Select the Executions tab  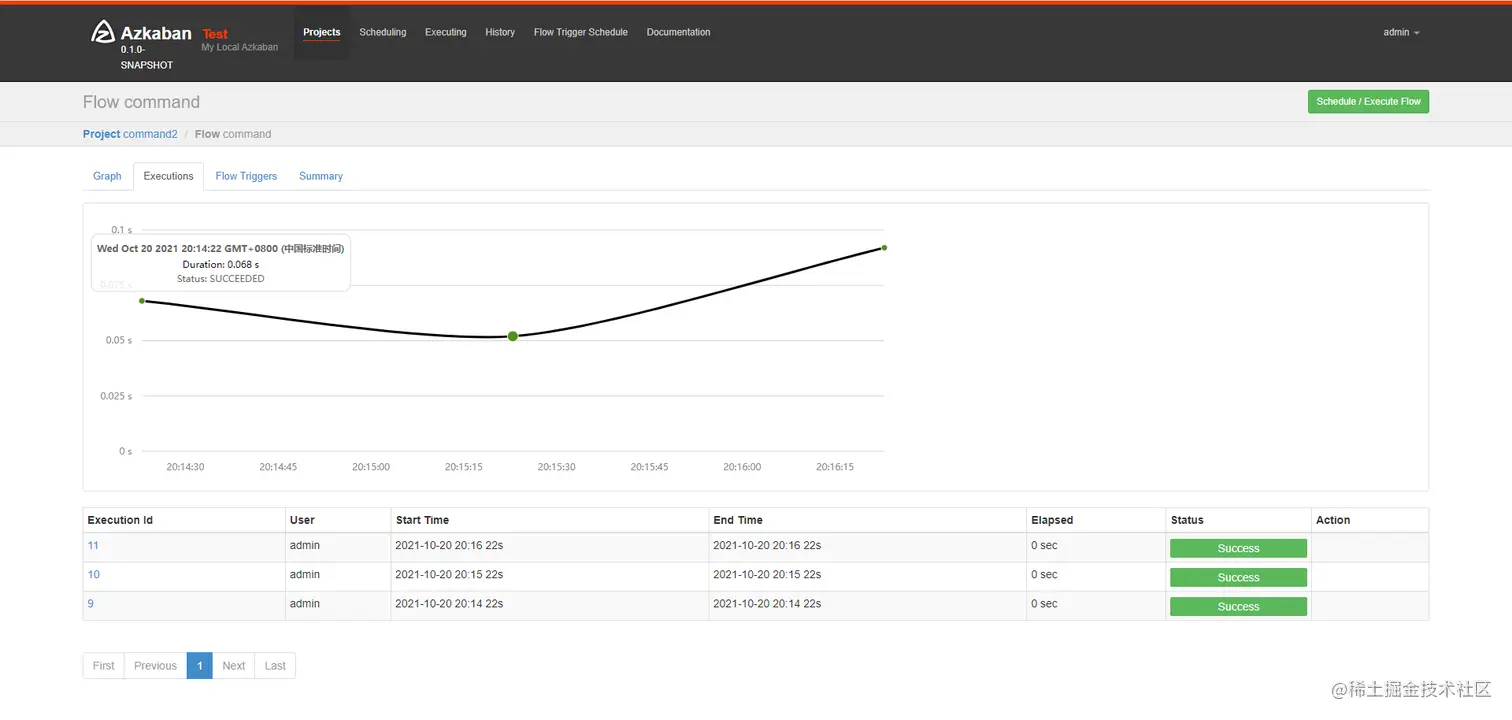click(x=168, y=176)
